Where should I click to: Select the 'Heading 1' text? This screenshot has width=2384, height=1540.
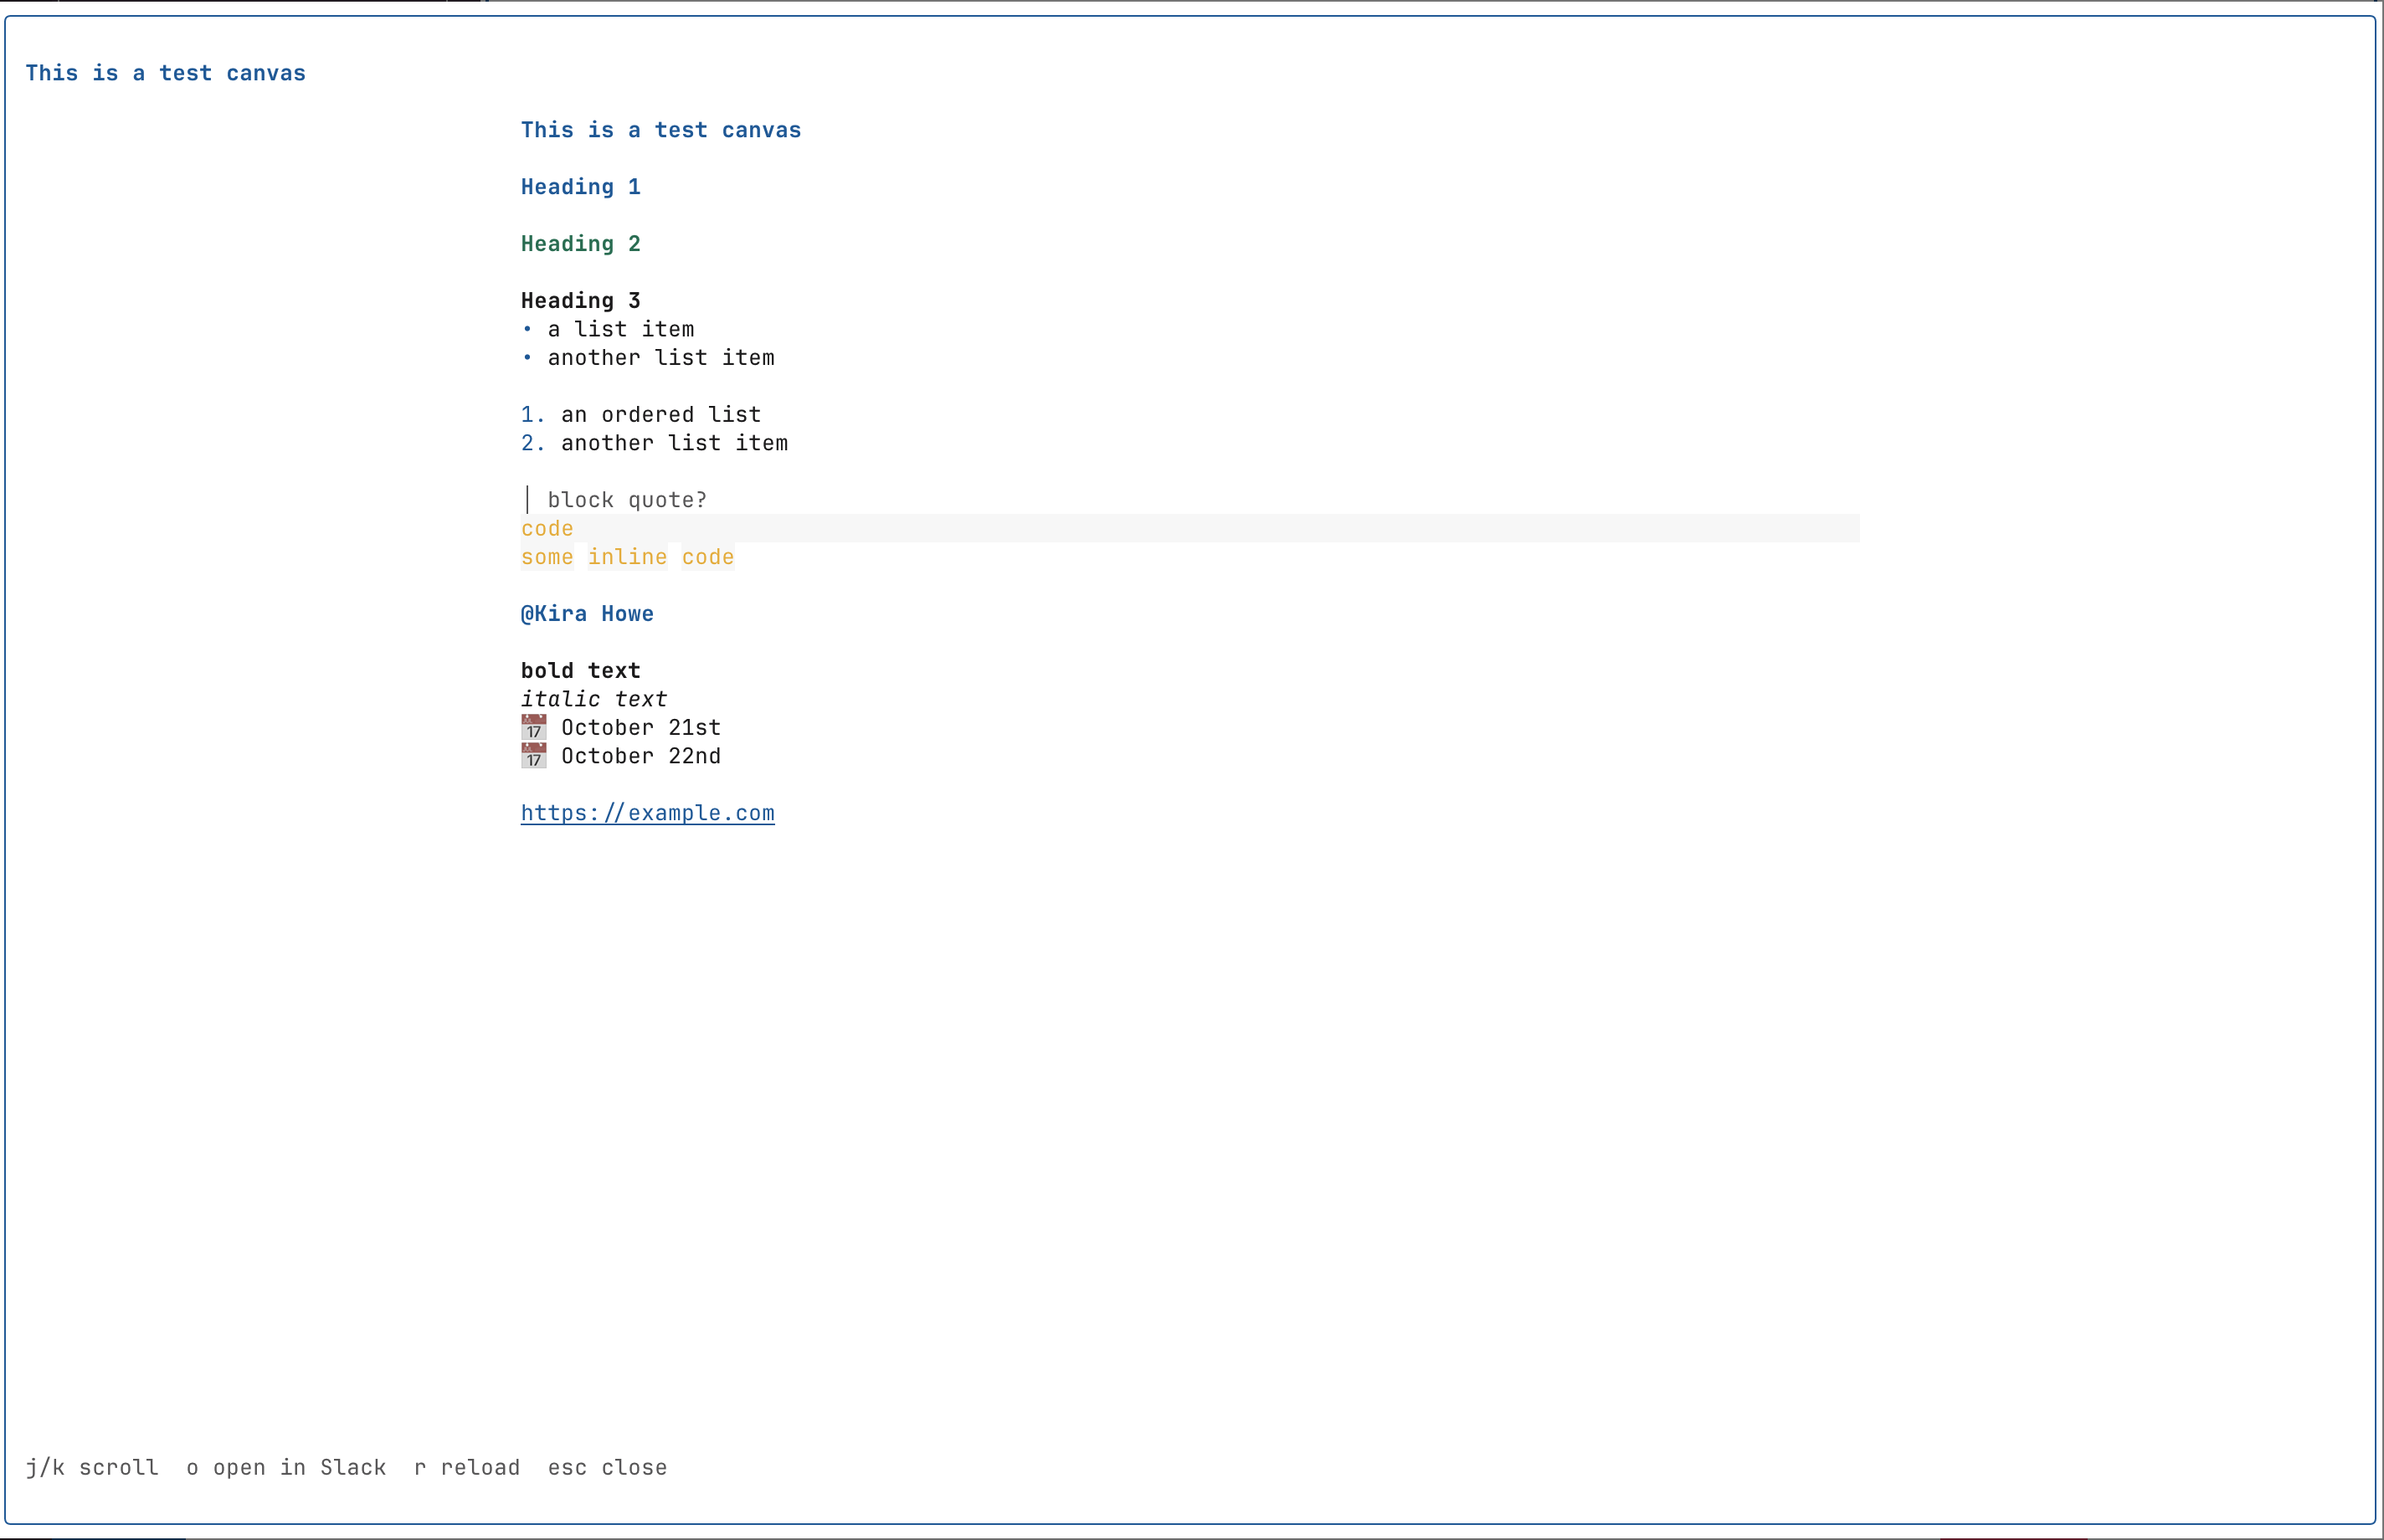[580, 187]
